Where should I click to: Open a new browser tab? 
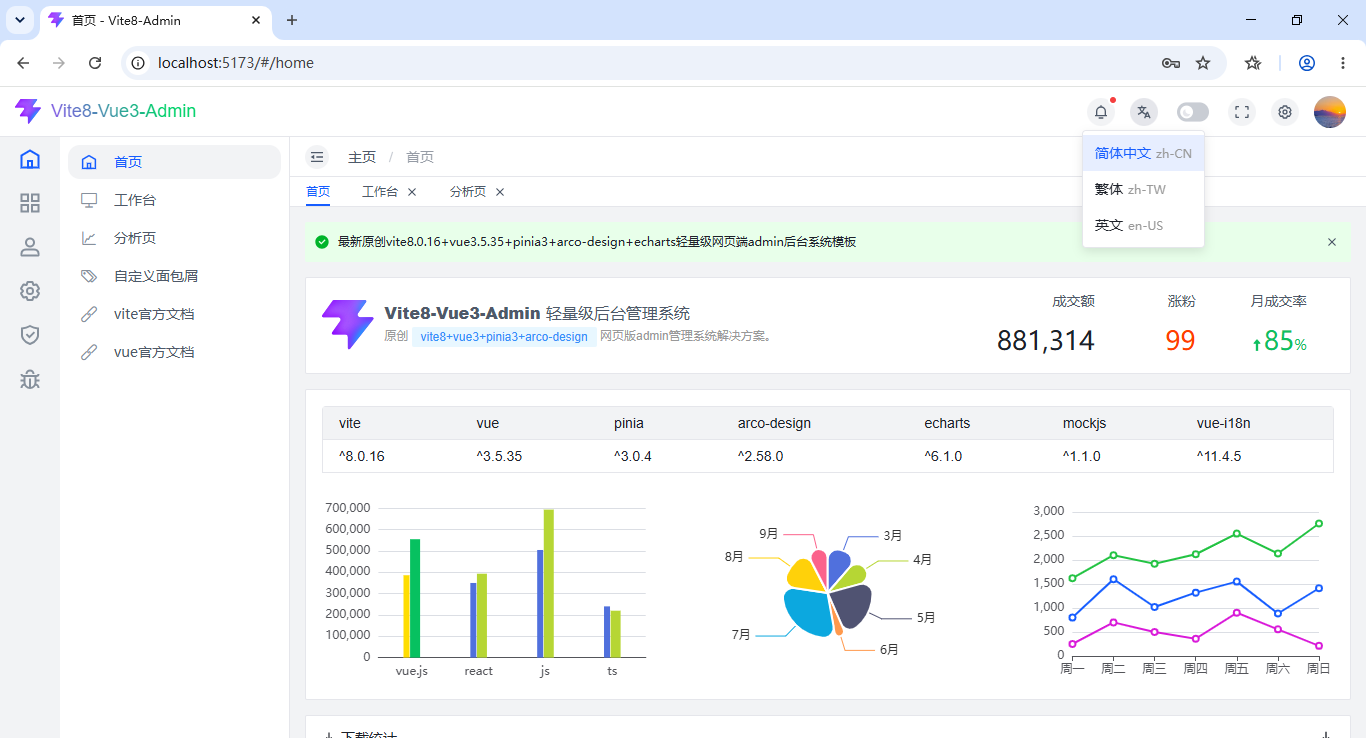click(x=292, y=20)
